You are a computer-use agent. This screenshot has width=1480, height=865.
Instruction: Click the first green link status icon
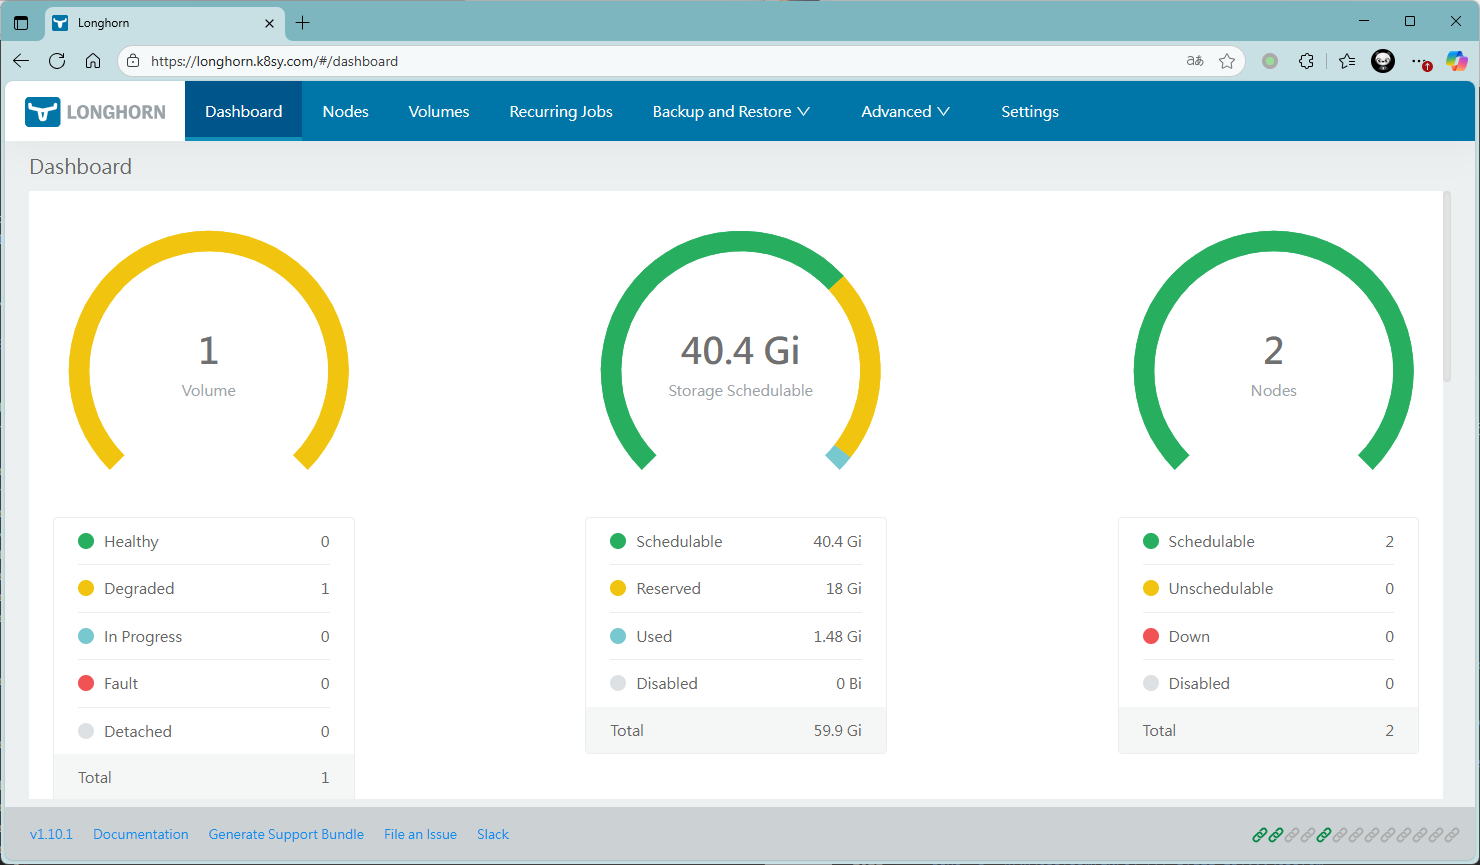coord(1260,834)
